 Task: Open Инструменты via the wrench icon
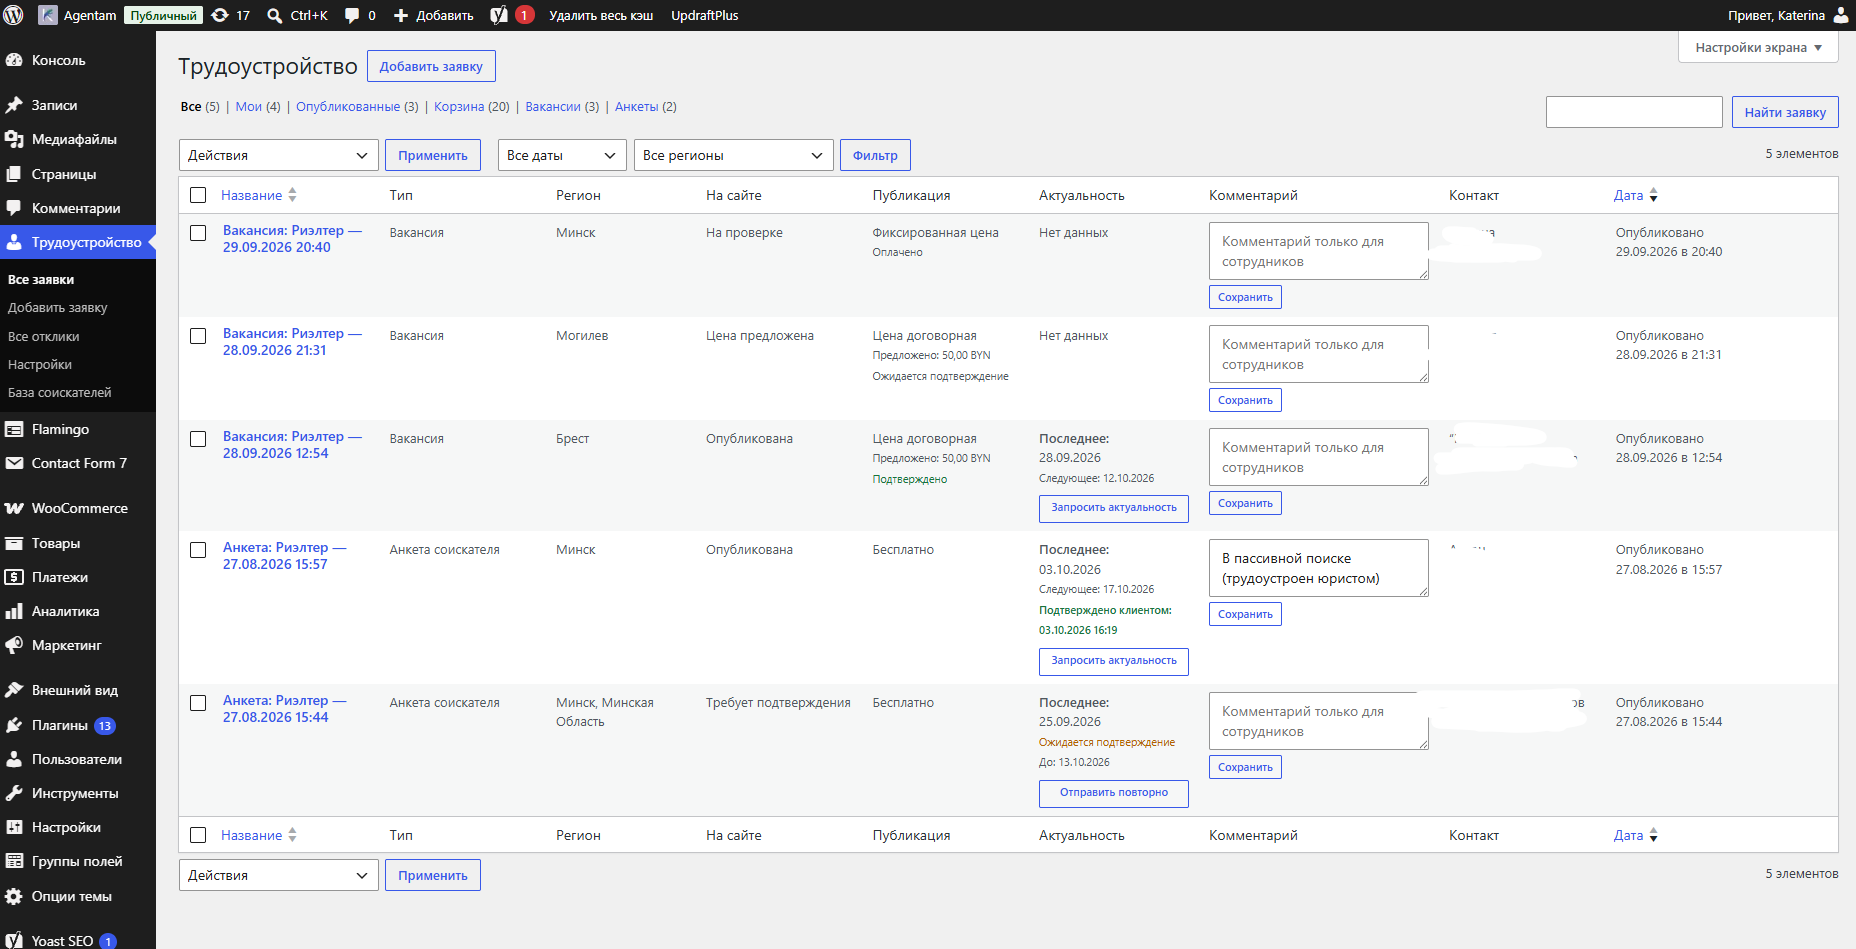tap(14, 793)
